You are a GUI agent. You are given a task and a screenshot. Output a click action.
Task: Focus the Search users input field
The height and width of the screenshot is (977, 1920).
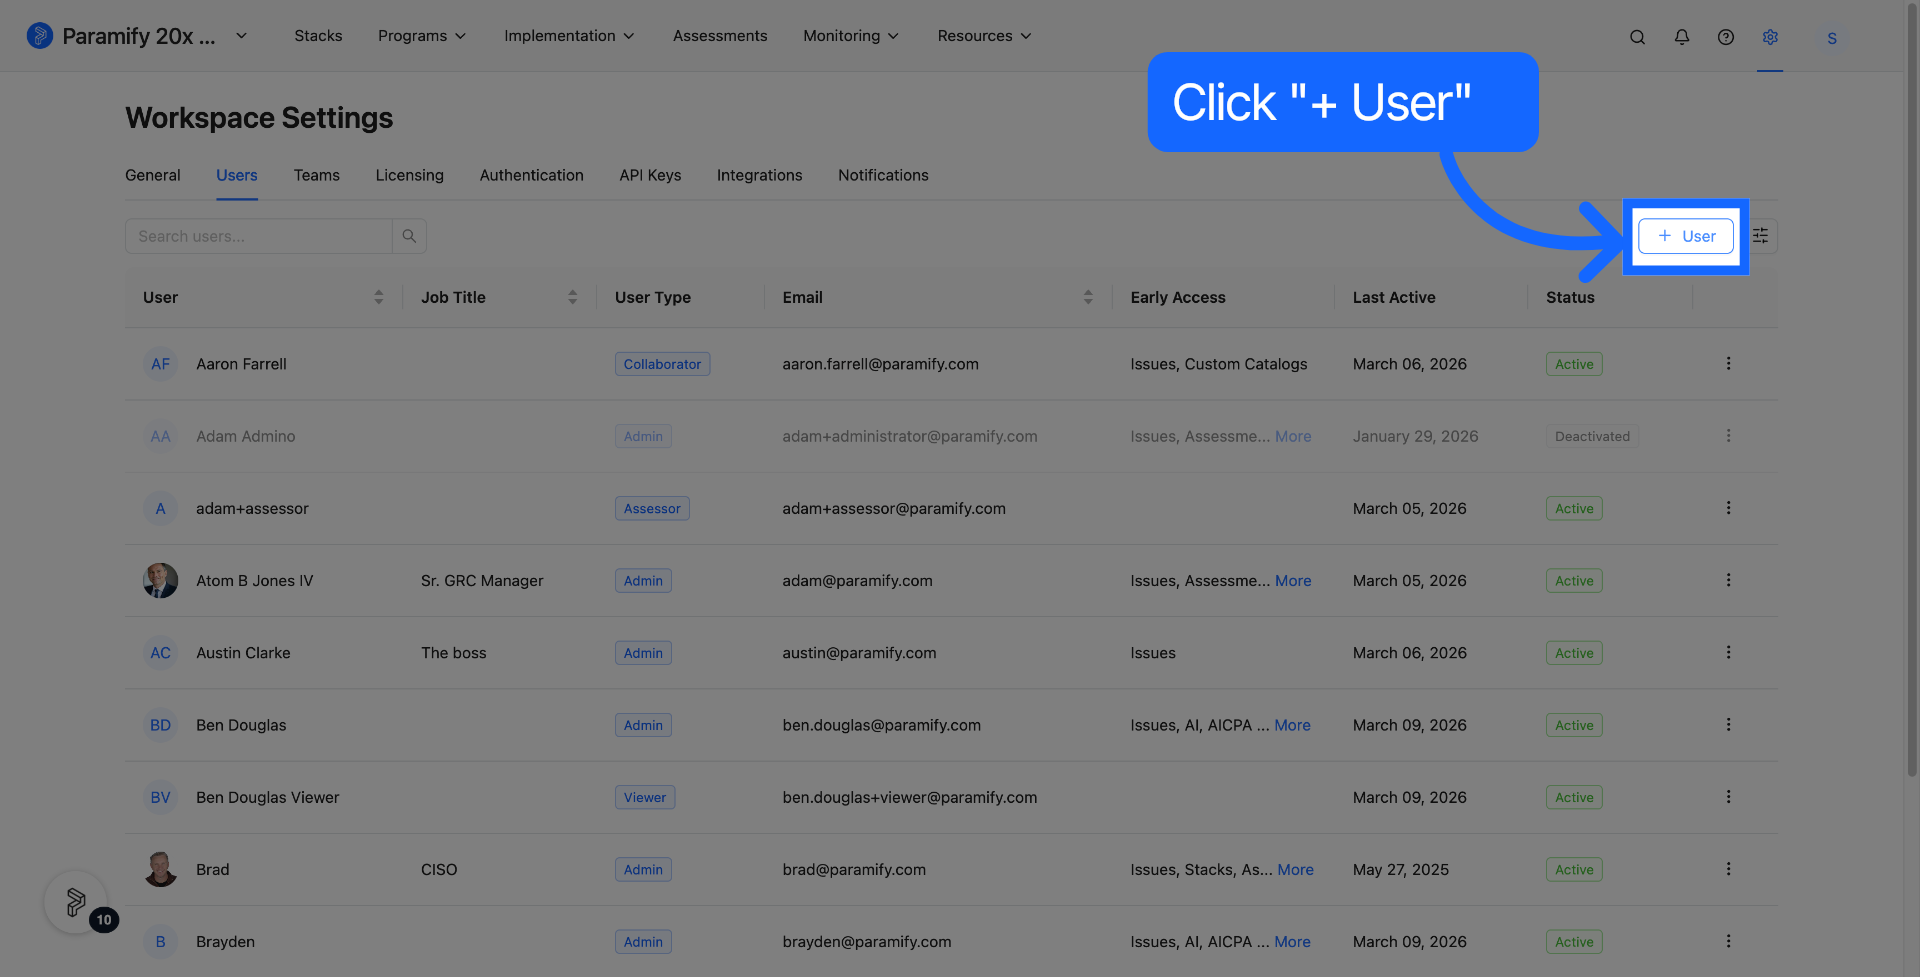(259, 236)
